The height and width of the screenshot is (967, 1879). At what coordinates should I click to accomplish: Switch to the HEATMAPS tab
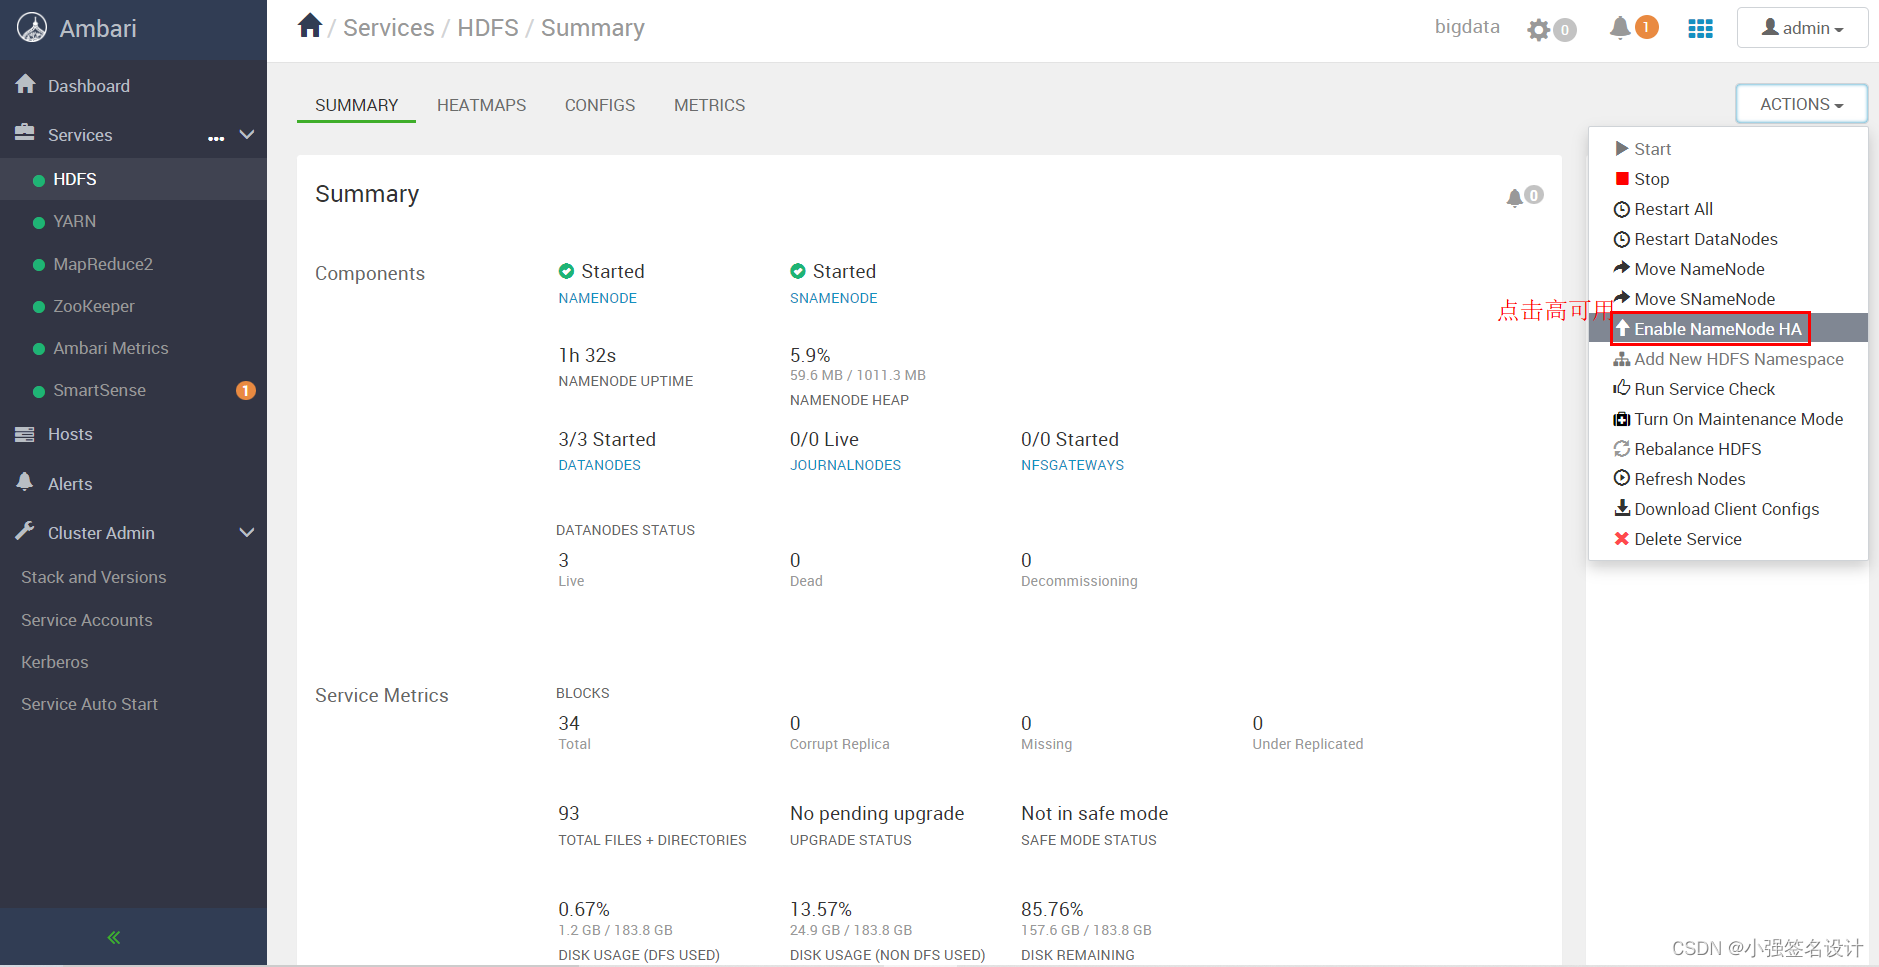click(x=481, y=105)
